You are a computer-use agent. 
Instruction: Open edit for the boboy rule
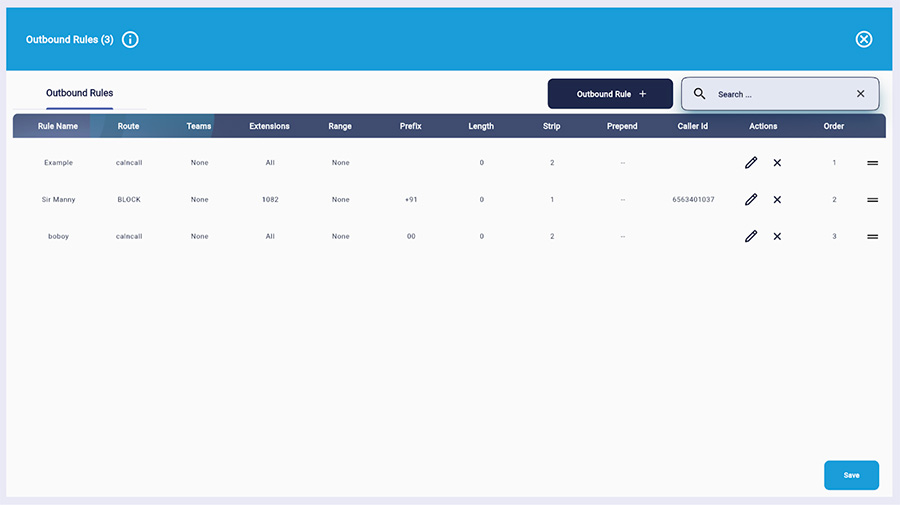click(x=751, y=237)
